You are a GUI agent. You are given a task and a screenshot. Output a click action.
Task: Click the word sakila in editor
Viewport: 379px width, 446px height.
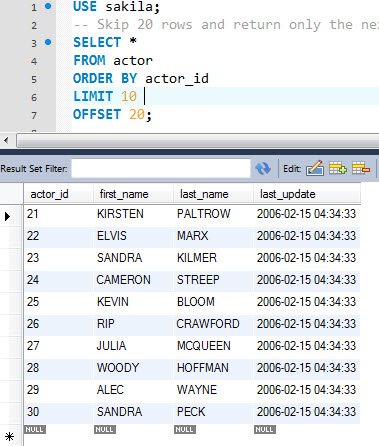tap(129, 6)
